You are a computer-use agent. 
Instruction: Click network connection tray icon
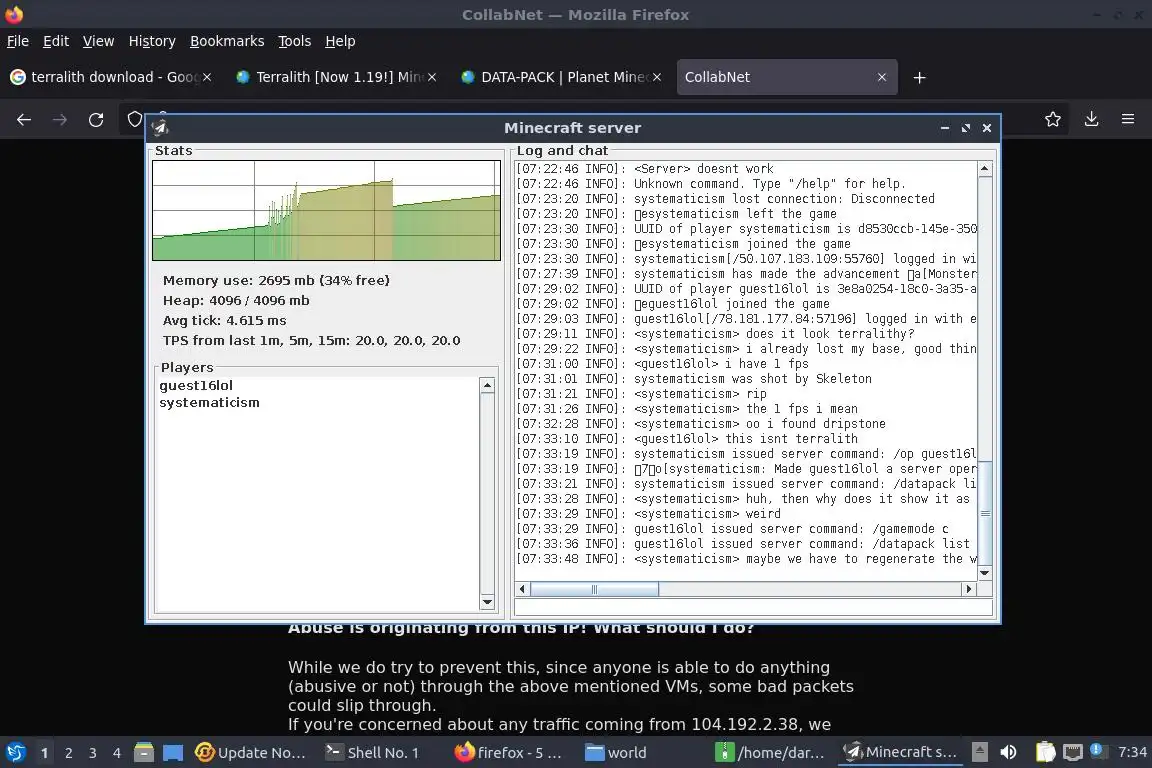pyautogui.click(x=1073, y=752)
